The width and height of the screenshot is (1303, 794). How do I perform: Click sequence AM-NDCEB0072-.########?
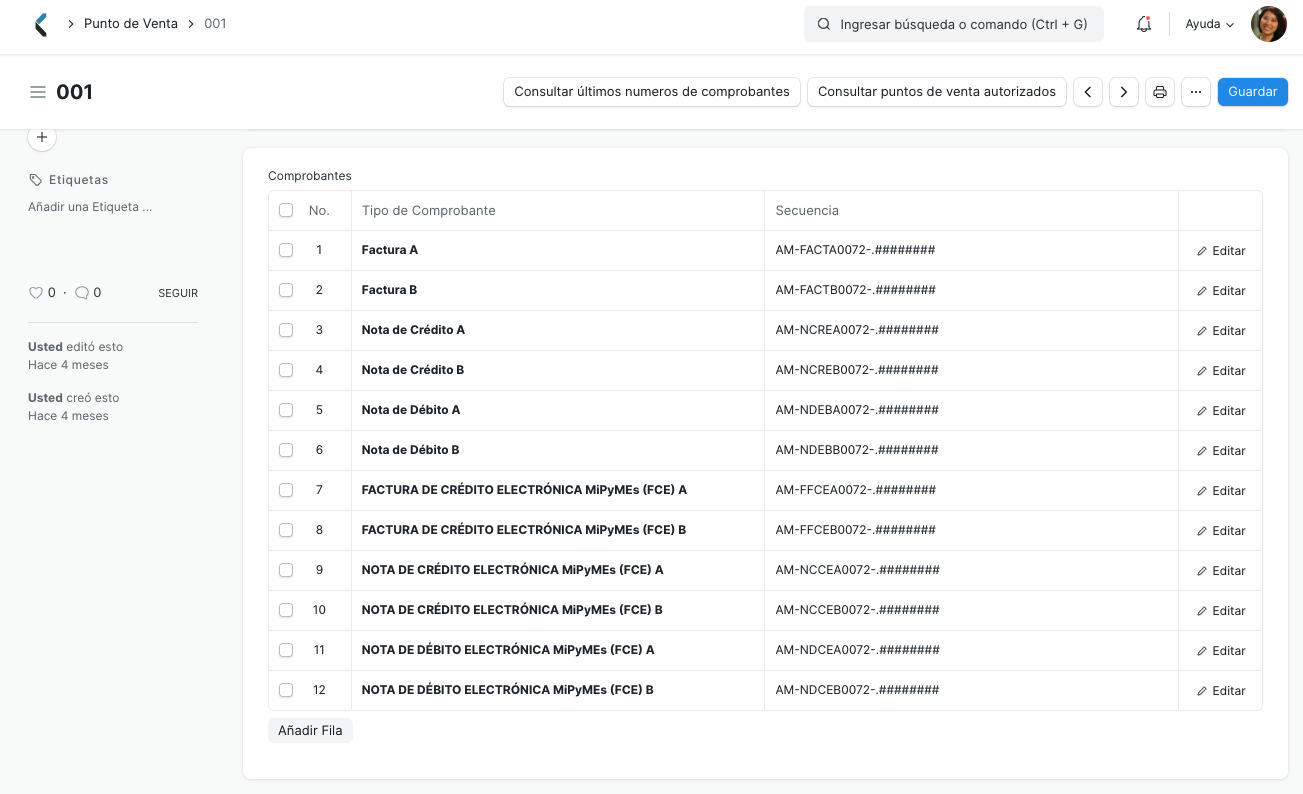[x=857, y=690]
